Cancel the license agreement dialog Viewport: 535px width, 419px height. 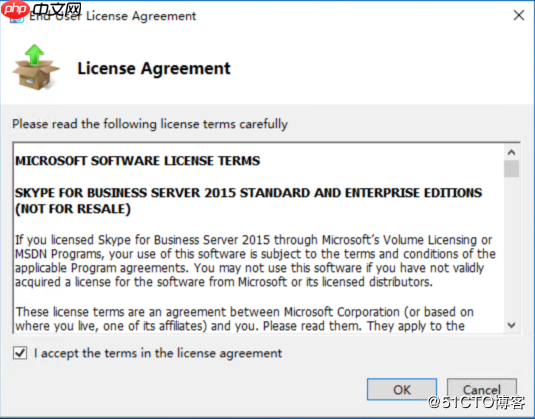(481, 389)
